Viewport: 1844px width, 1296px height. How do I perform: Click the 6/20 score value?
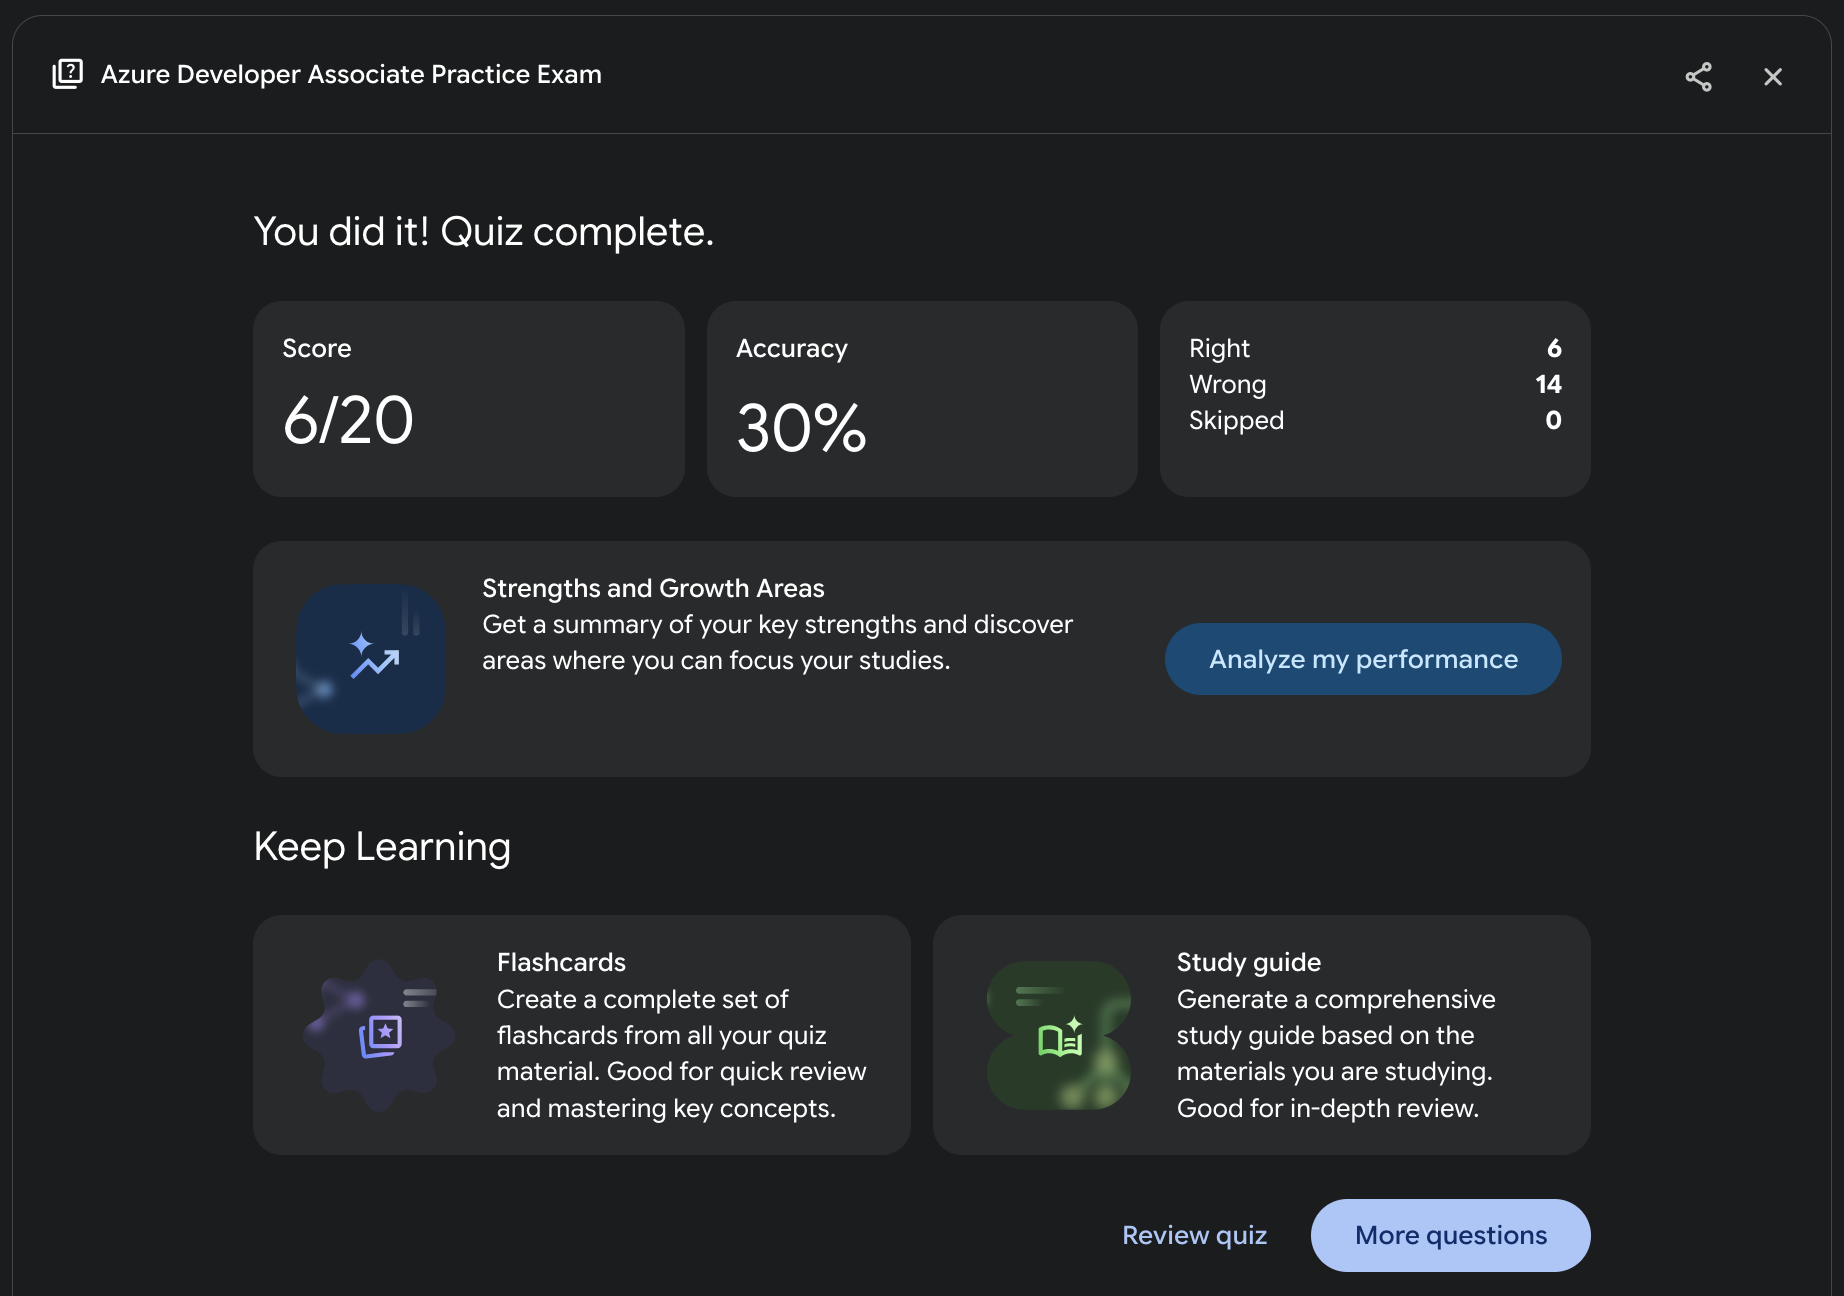pyautogui.click(x=348, y=420)
